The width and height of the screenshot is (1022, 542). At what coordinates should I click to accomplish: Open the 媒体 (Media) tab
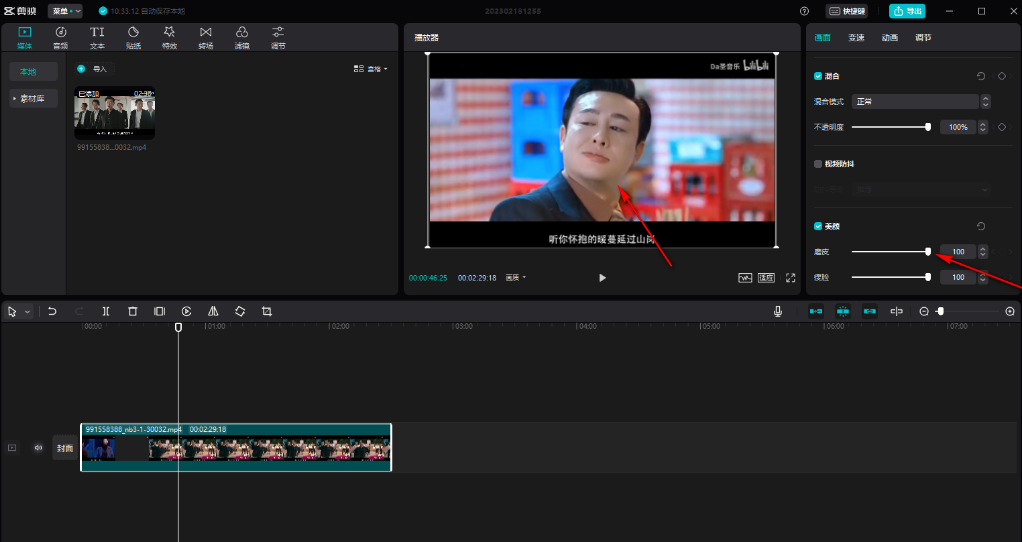pos(25,38)
